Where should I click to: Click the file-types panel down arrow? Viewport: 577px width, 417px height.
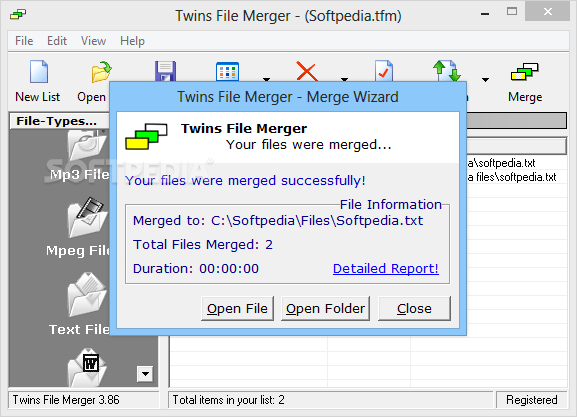(x=145, y=374)
